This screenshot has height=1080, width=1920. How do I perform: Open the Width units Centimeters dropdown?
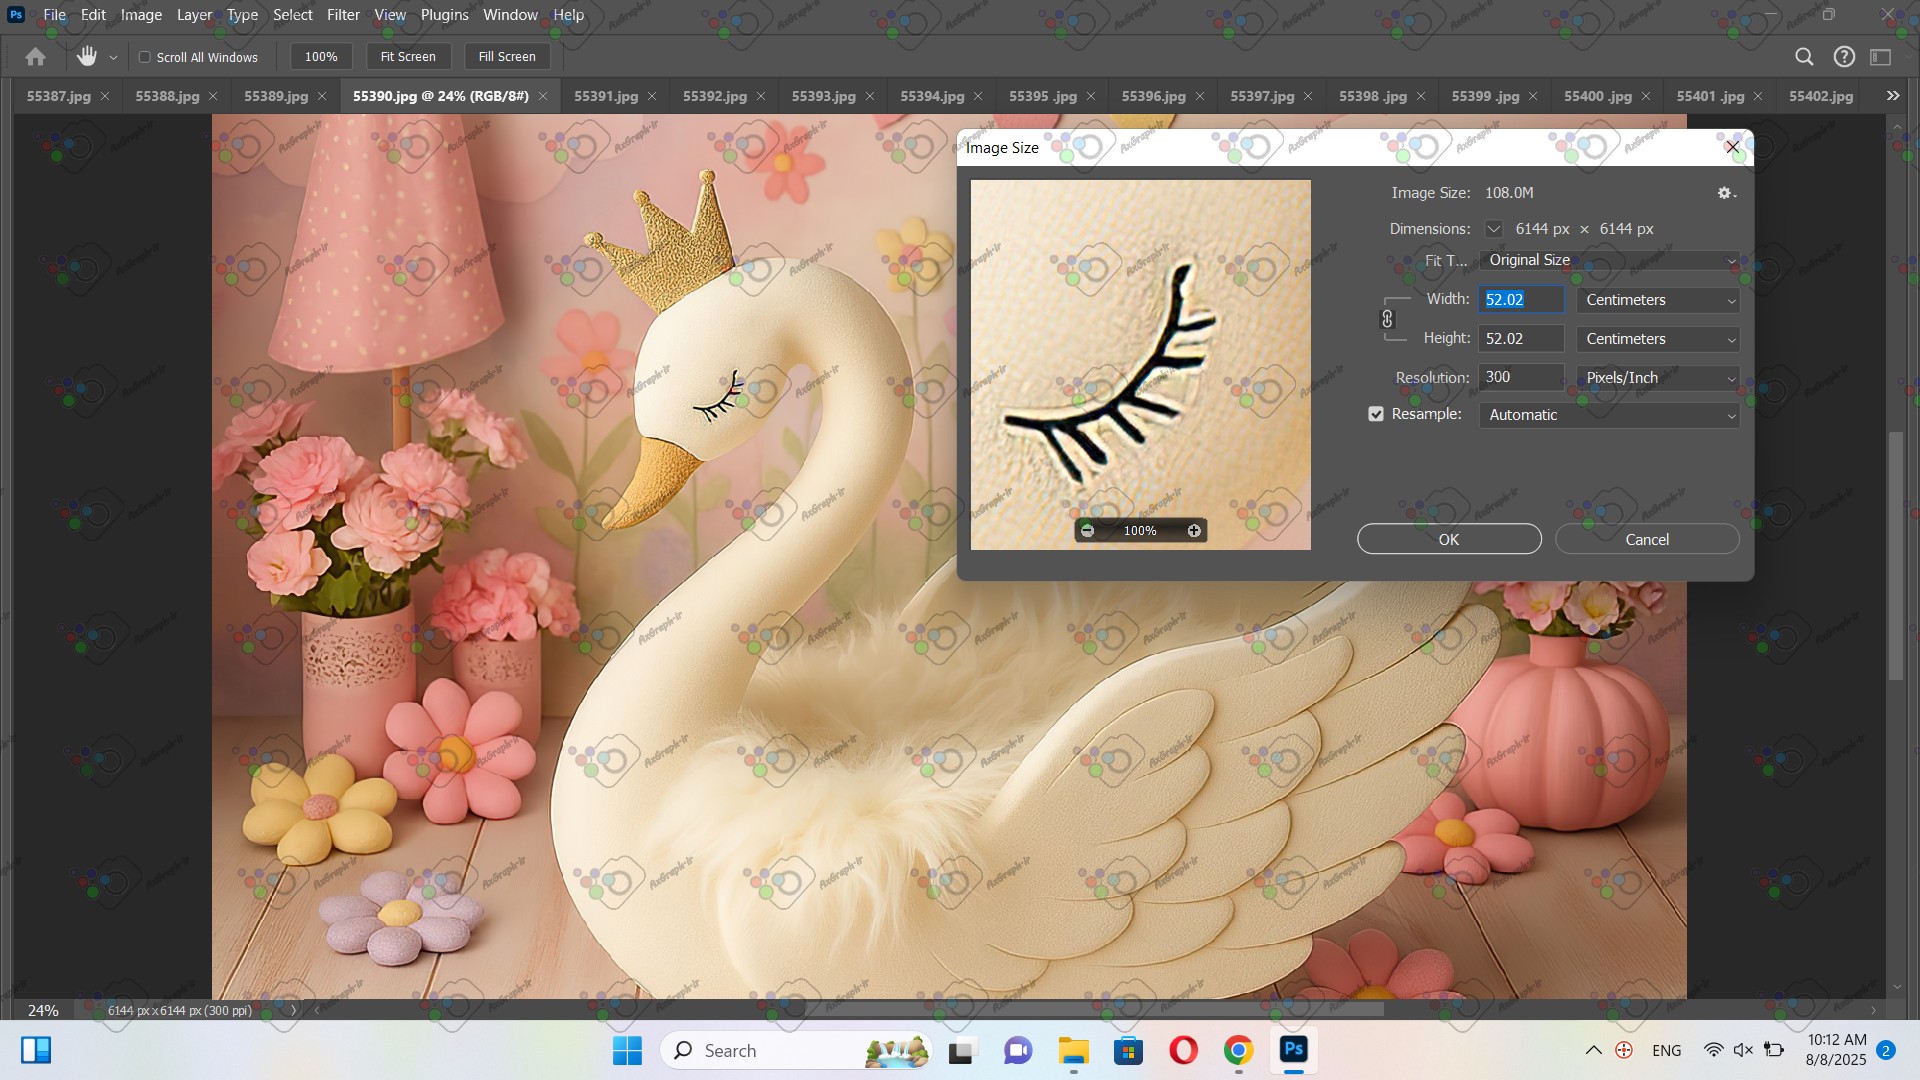point(1657,300)
